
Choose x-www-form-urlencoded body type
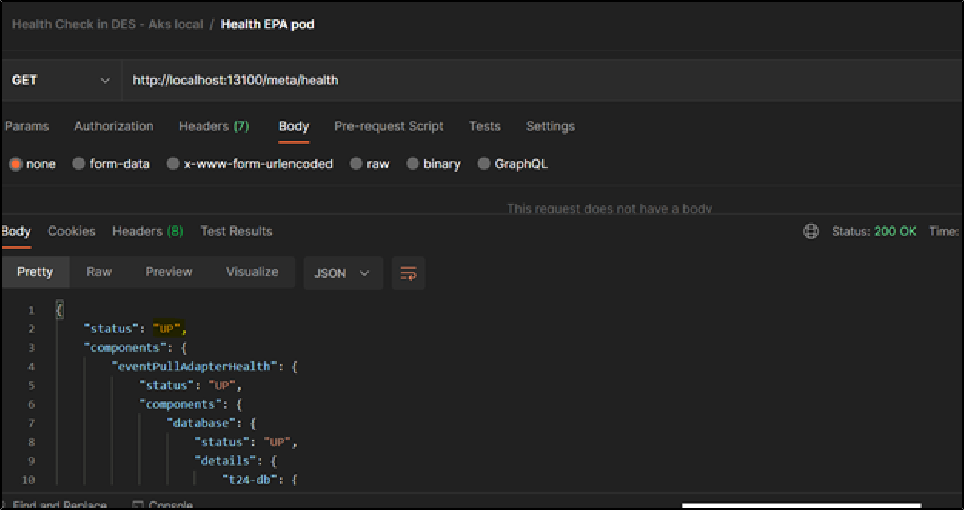coord(173,164)
